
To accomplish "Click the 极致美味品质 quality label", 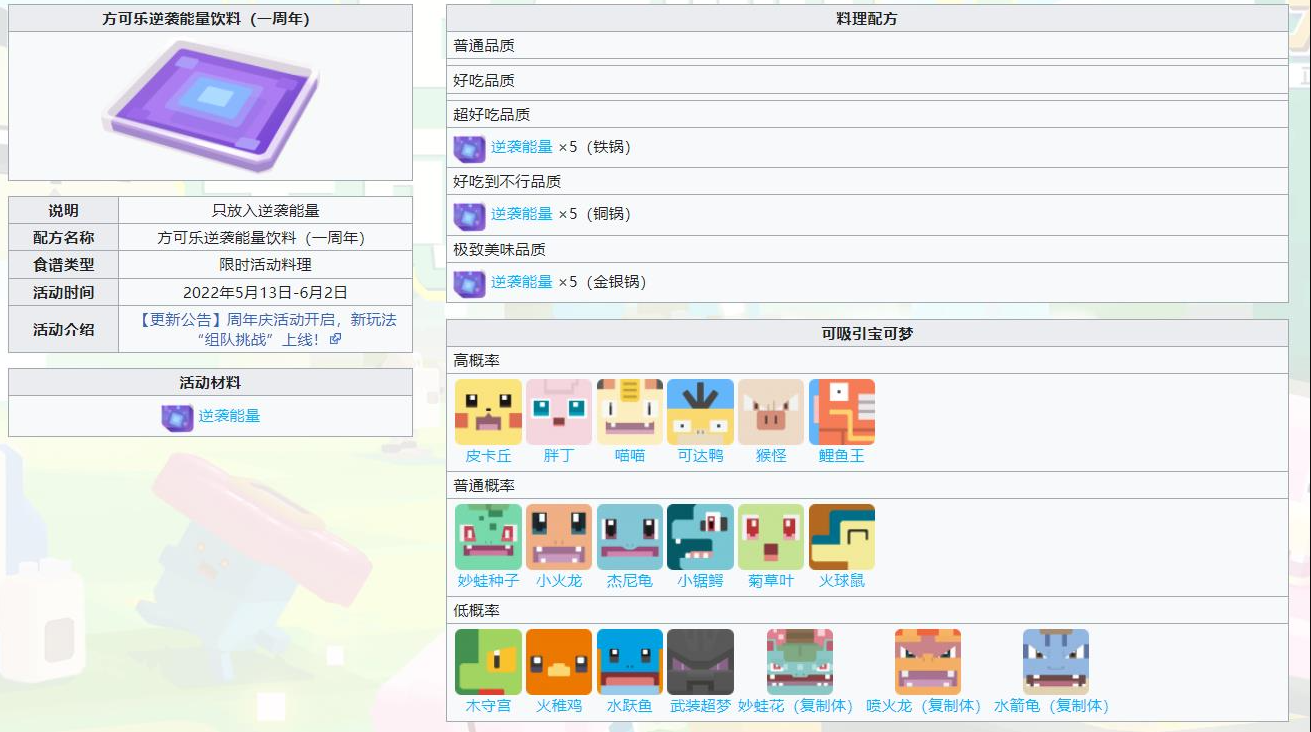I will tap(499, 249).
